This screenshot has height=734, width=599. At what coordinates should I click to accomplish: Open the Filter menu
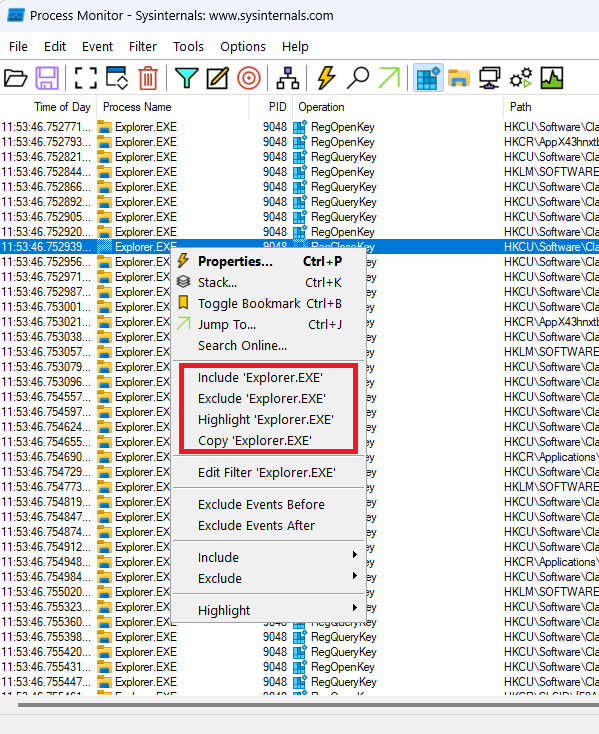click(x=143, y=47)
